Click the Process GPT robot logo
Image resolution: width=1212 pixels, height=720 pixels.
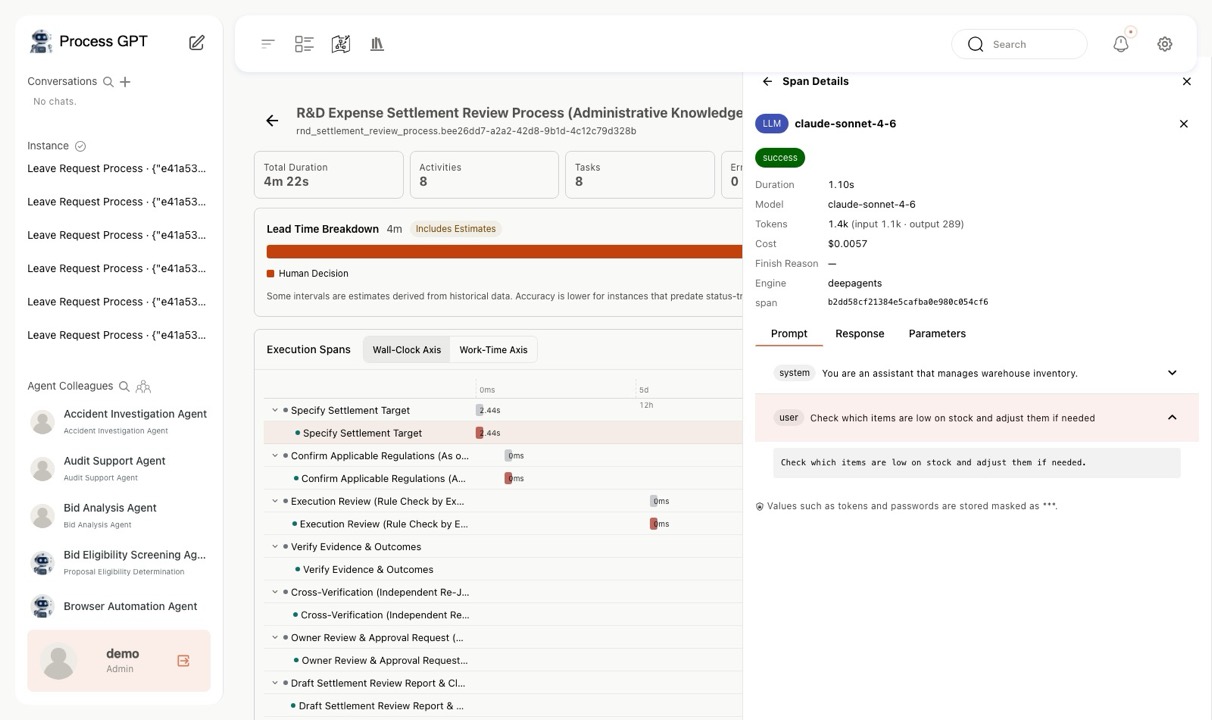[41, 41]
